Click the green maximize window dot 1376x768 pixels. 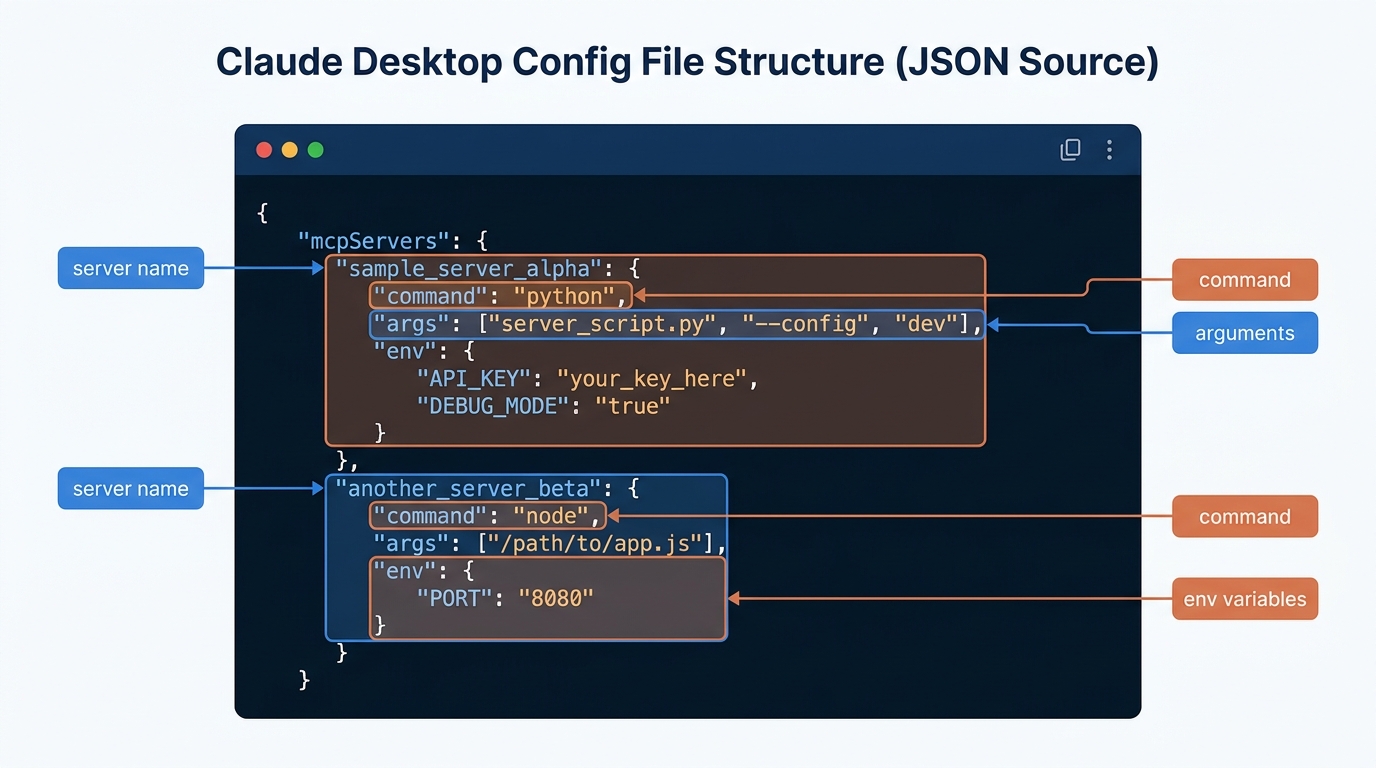coord(316,150)
